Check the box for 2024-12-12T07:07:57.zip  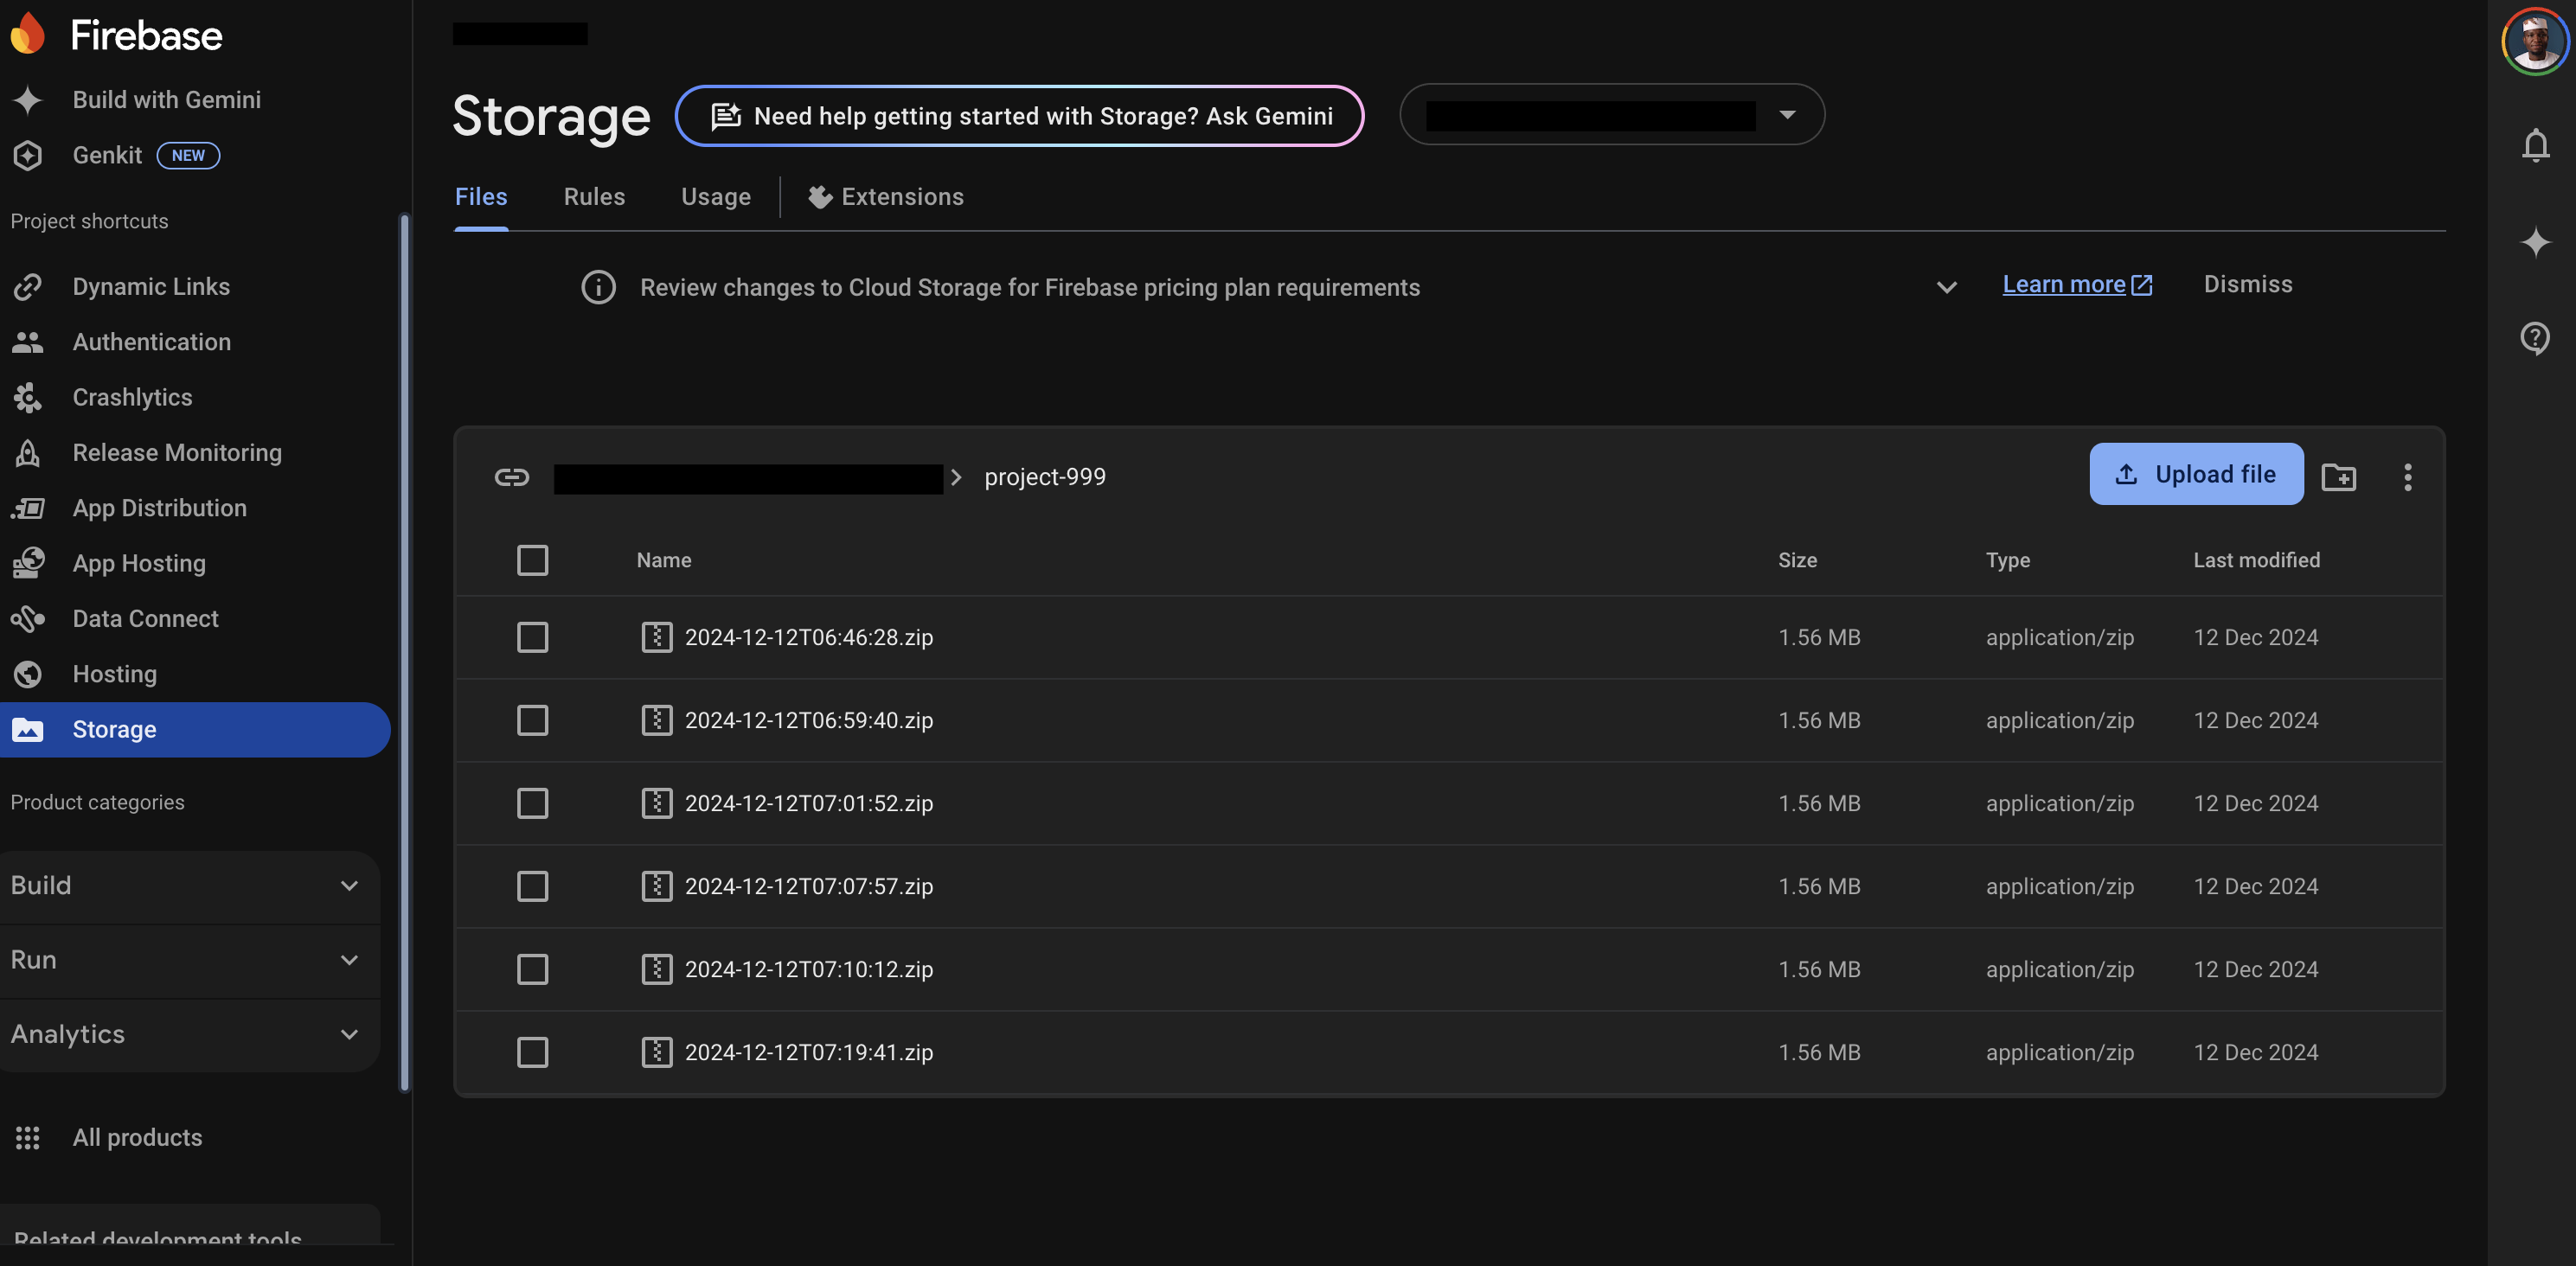pyautogui.click(x=532, y=886)
